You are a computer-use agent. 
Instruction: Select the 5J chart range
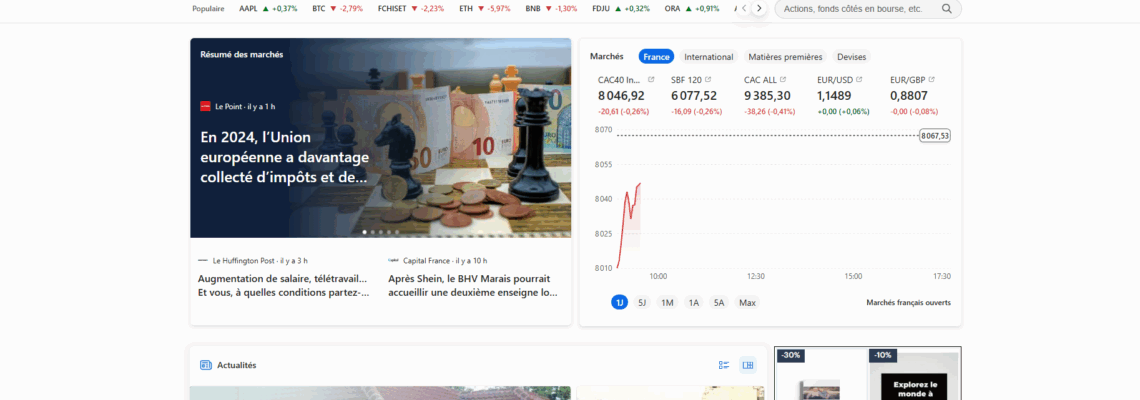(x=642, y=302)
